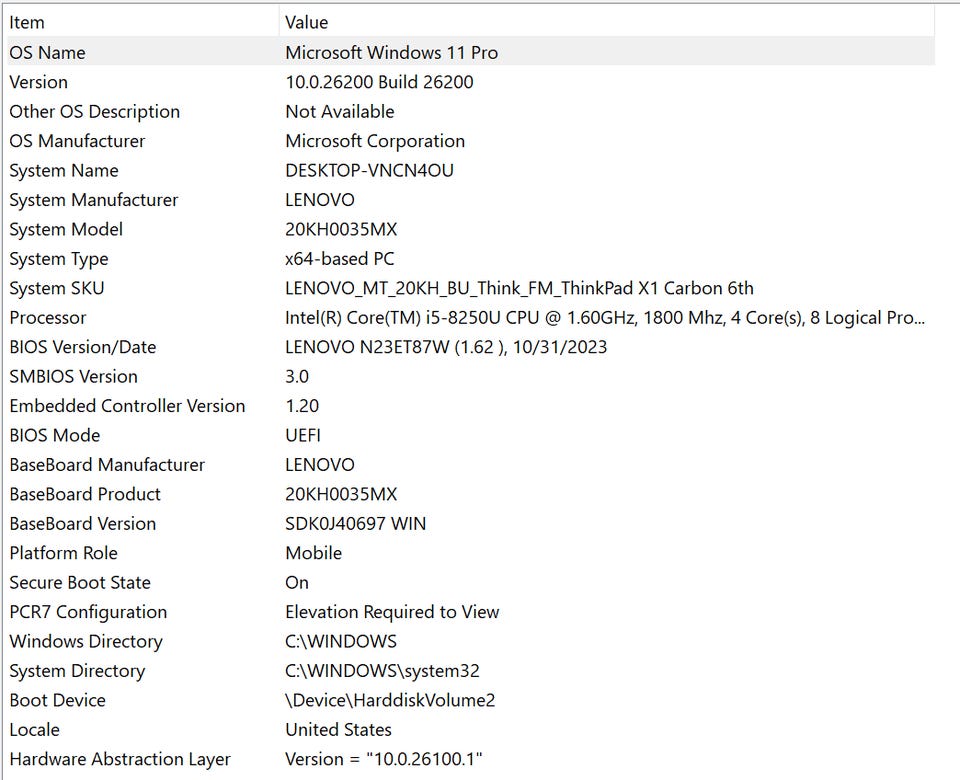Image resolution: width=960 pixels, height=780 pixels.
Task: Click LENOVO value for BaseBoard Manufacturer
Action: tap(320, 465)
